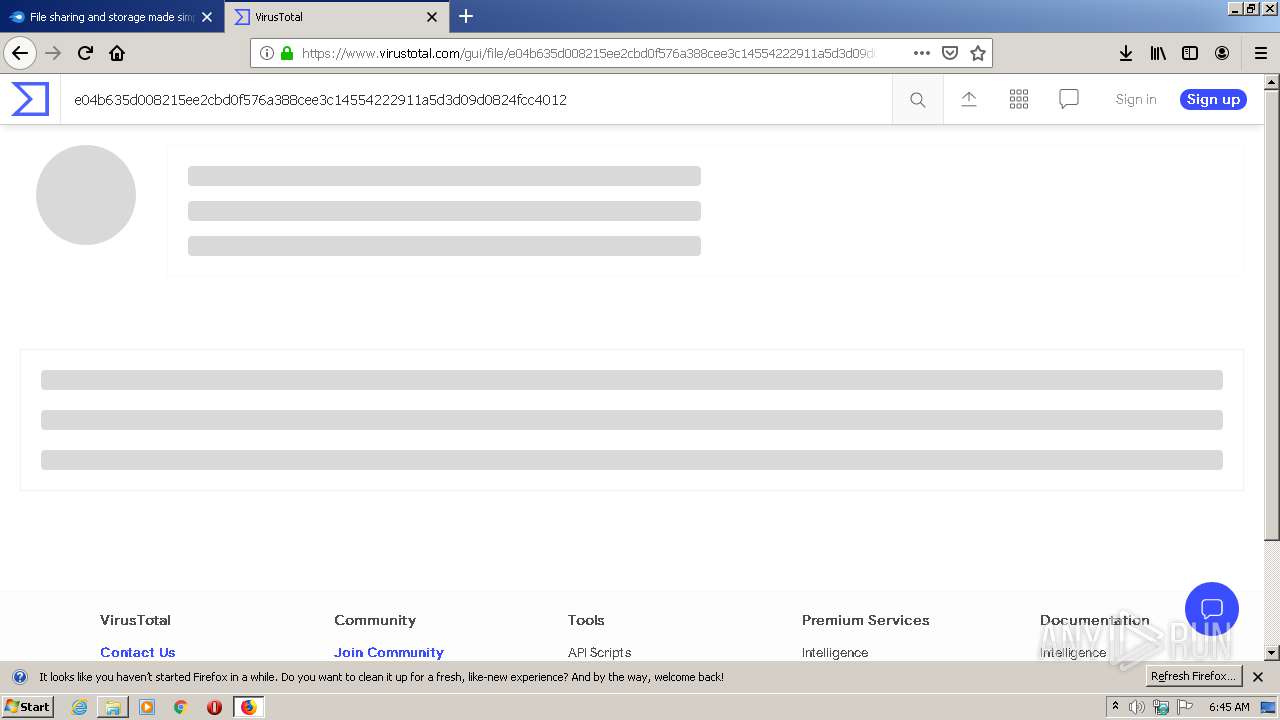Open Internet Explorer from taskbar
The width and height of the screenshot is (1280, 720).
(x=79, y=707)
